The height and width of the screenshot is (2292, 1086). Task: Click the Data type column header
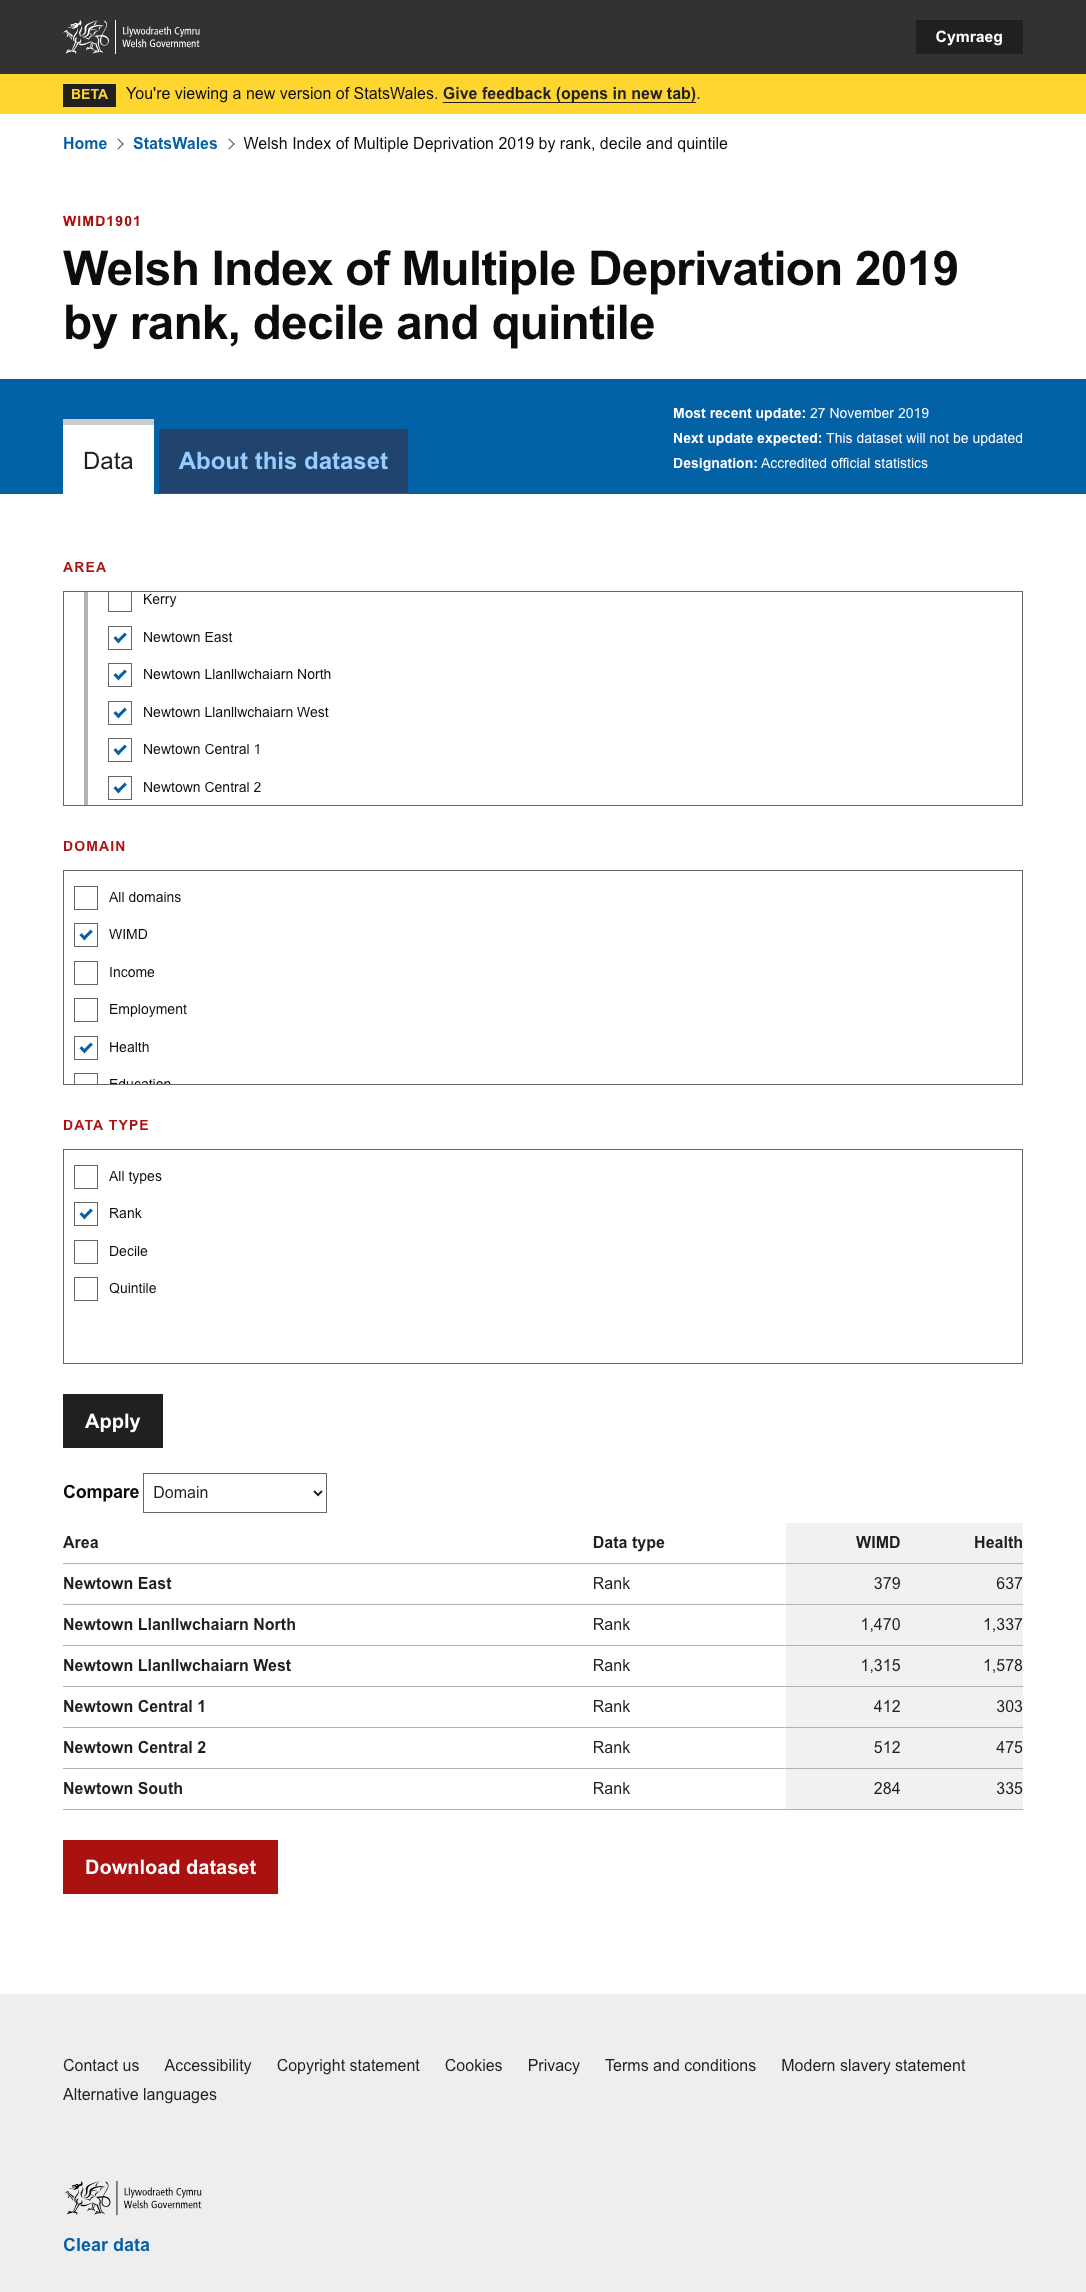coord(628,1542)
